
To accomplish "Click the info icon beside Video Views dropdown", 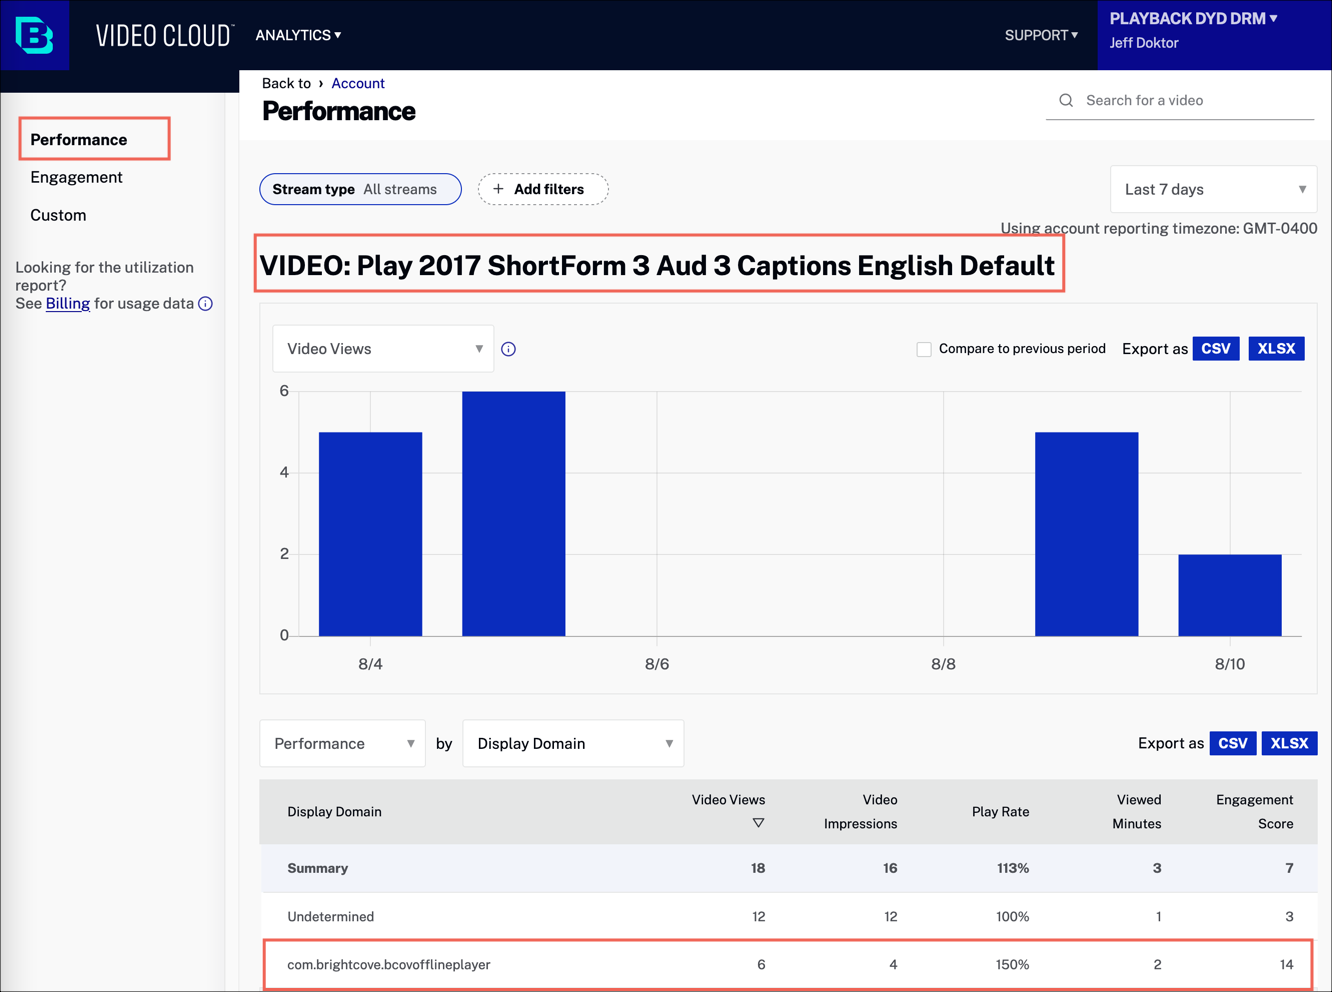I will click(508, 349).
